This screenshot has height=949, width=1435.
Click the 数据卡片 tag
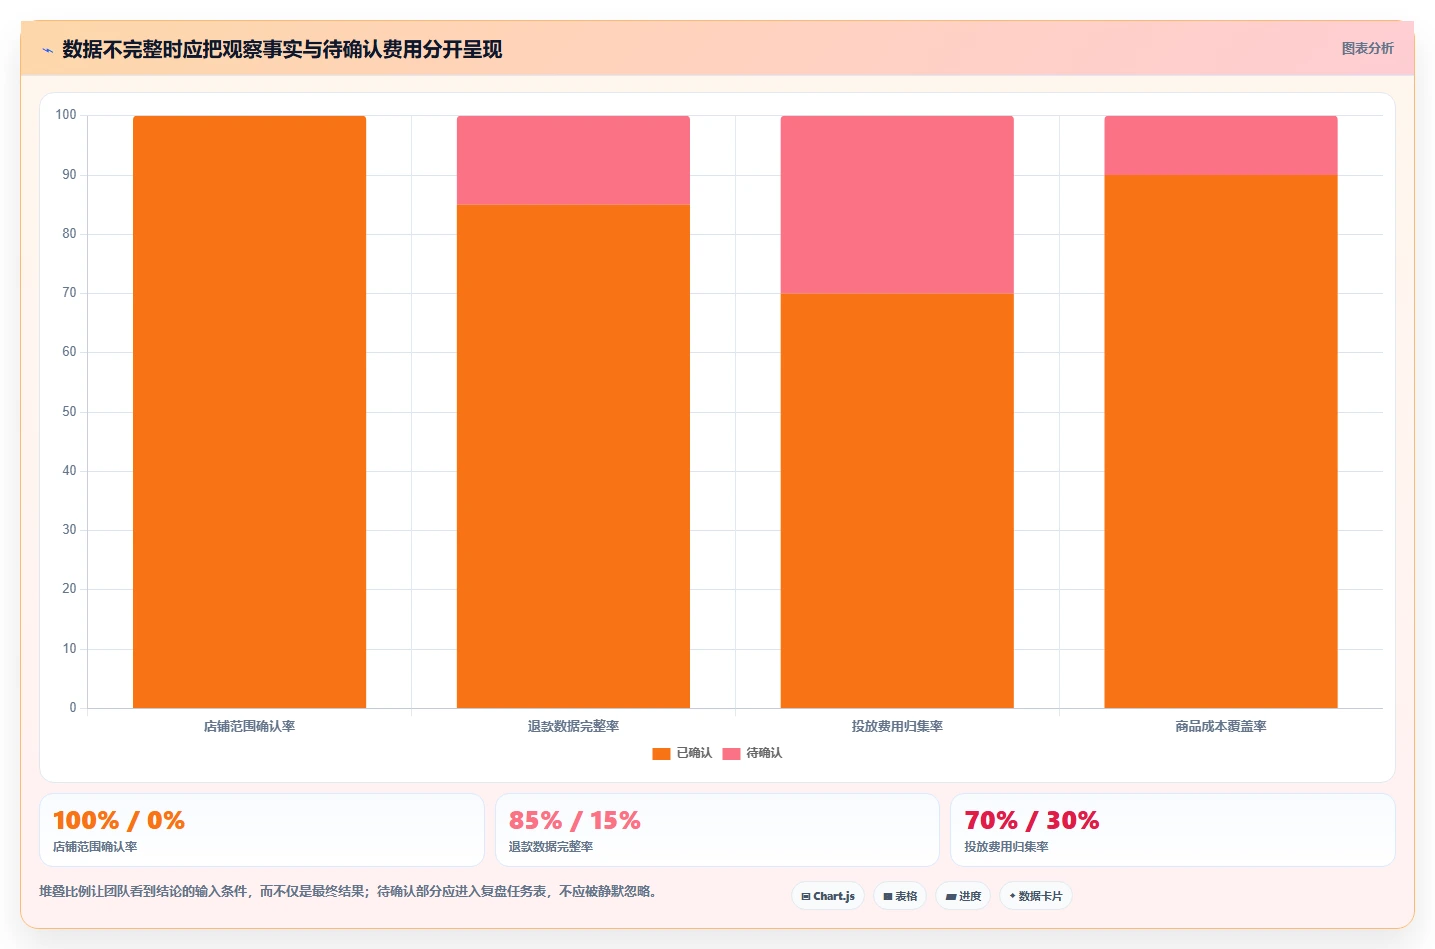[x=1036, y=896]
